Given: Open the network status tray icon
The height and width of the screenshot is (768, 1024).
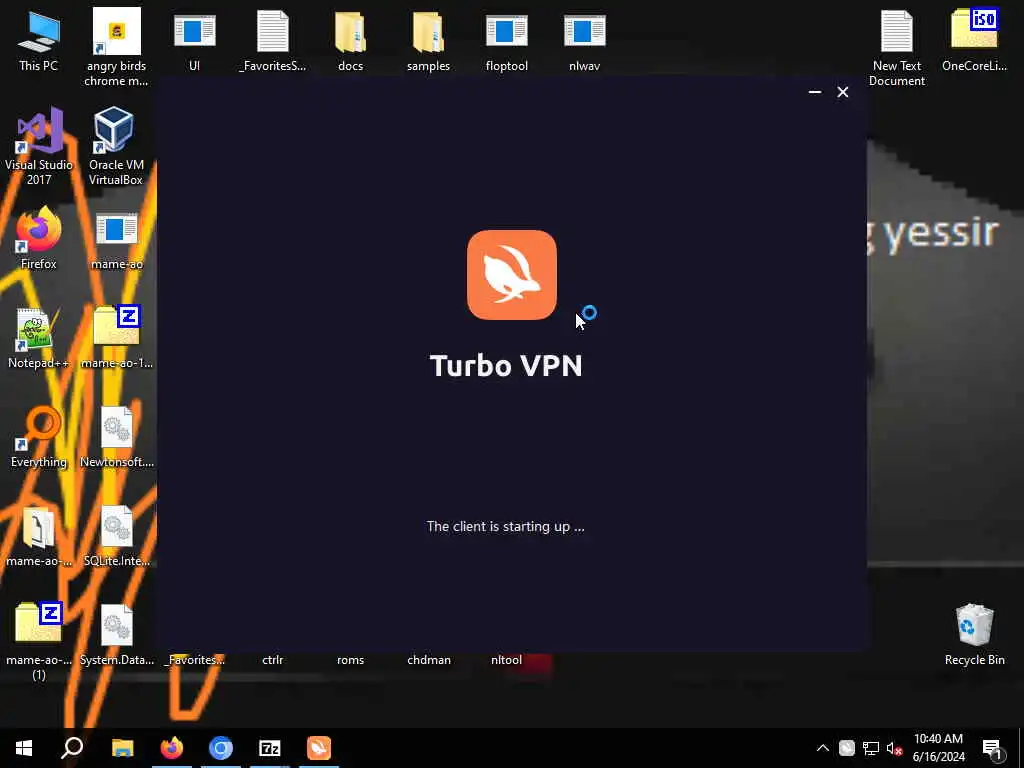Looking at the screenshot, I should pyautogui.click(x=871, y=748).
